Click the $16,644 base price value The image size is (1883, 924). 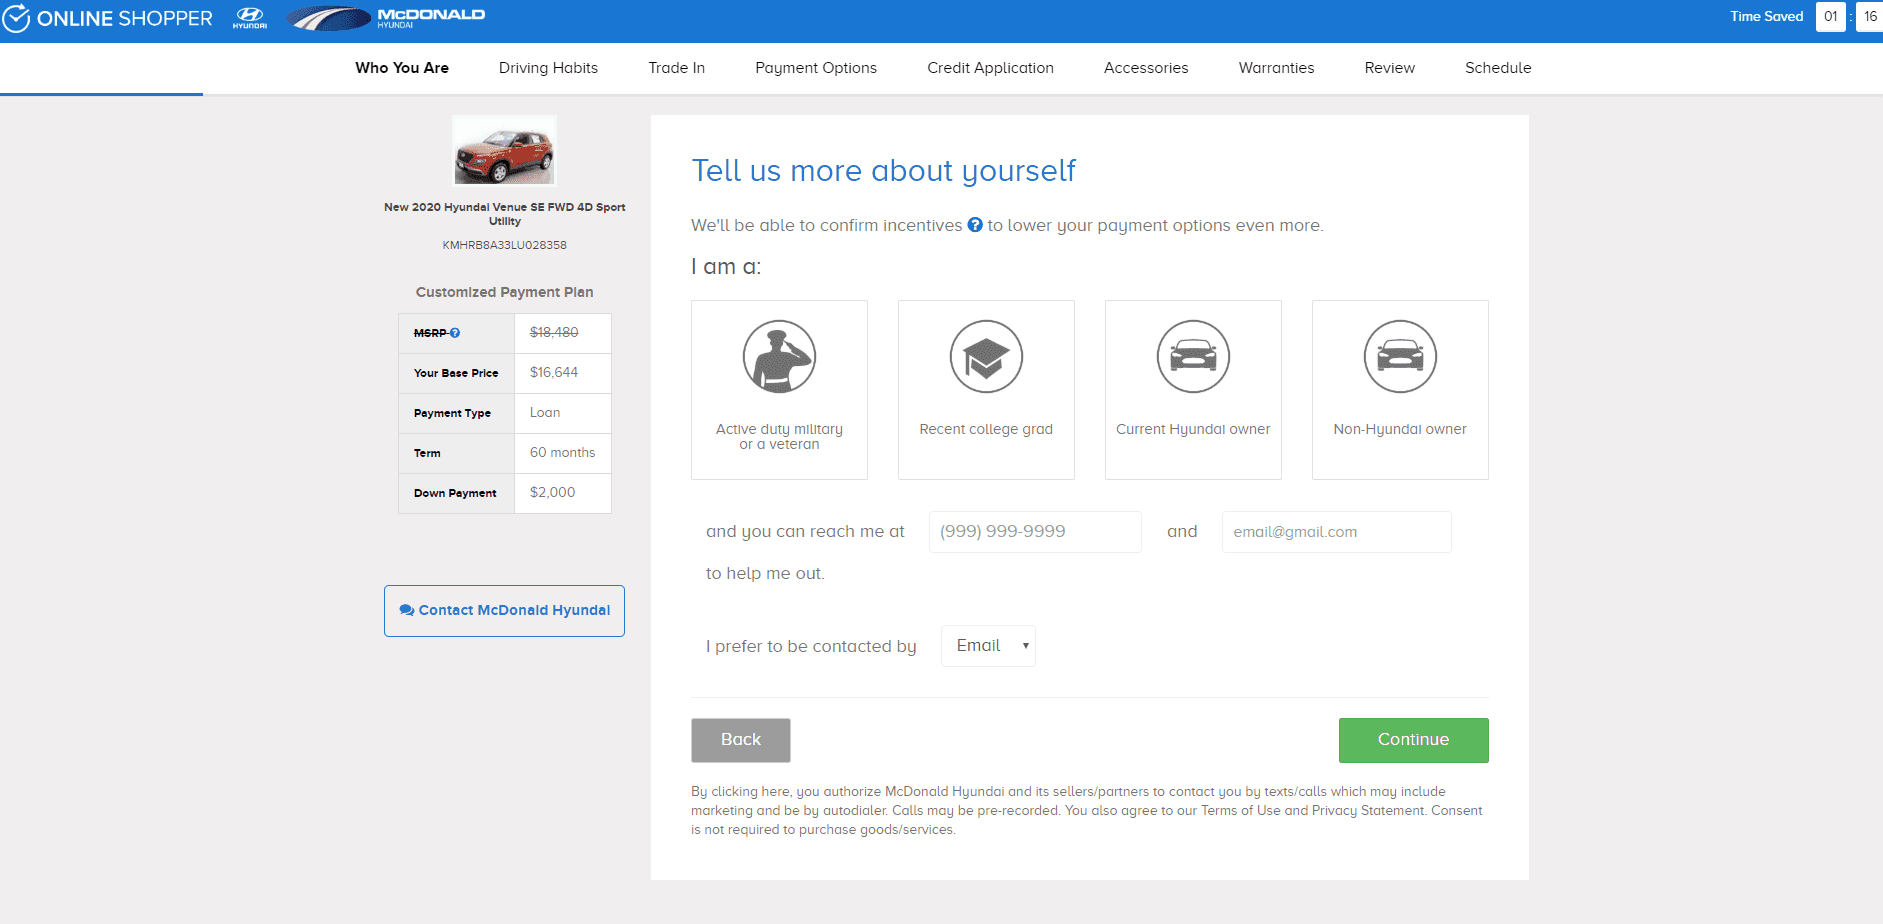click(554, 373)
